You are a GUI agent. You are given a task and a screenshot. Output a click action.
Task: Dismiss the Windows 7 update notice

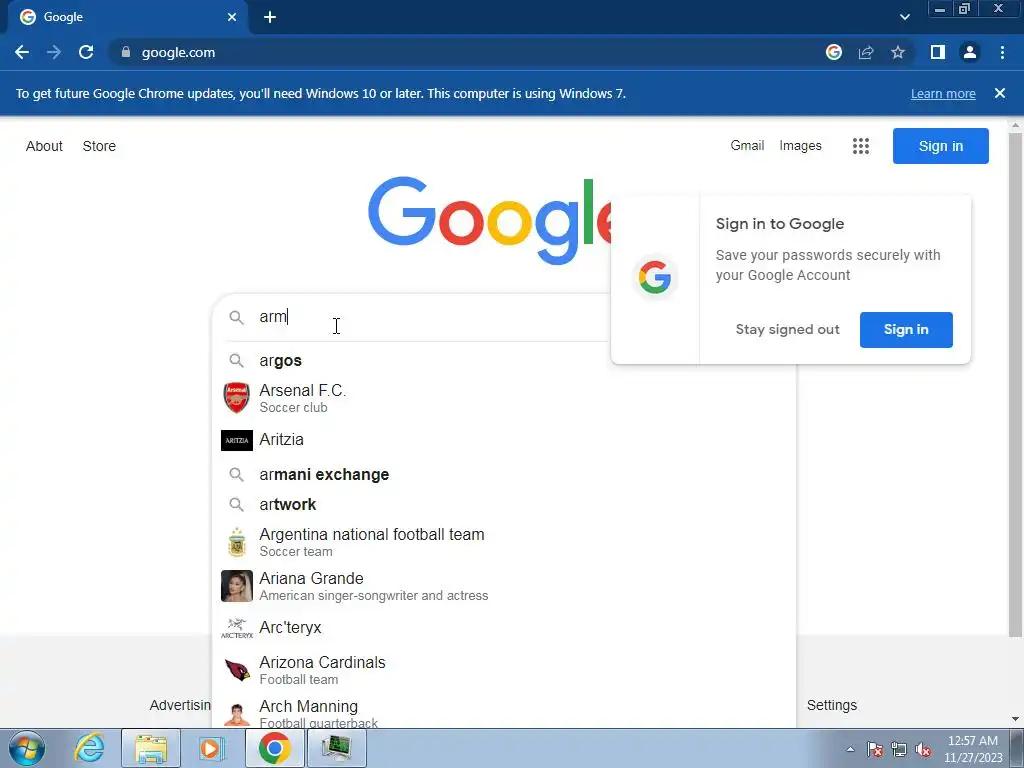tap(1000, 93)
